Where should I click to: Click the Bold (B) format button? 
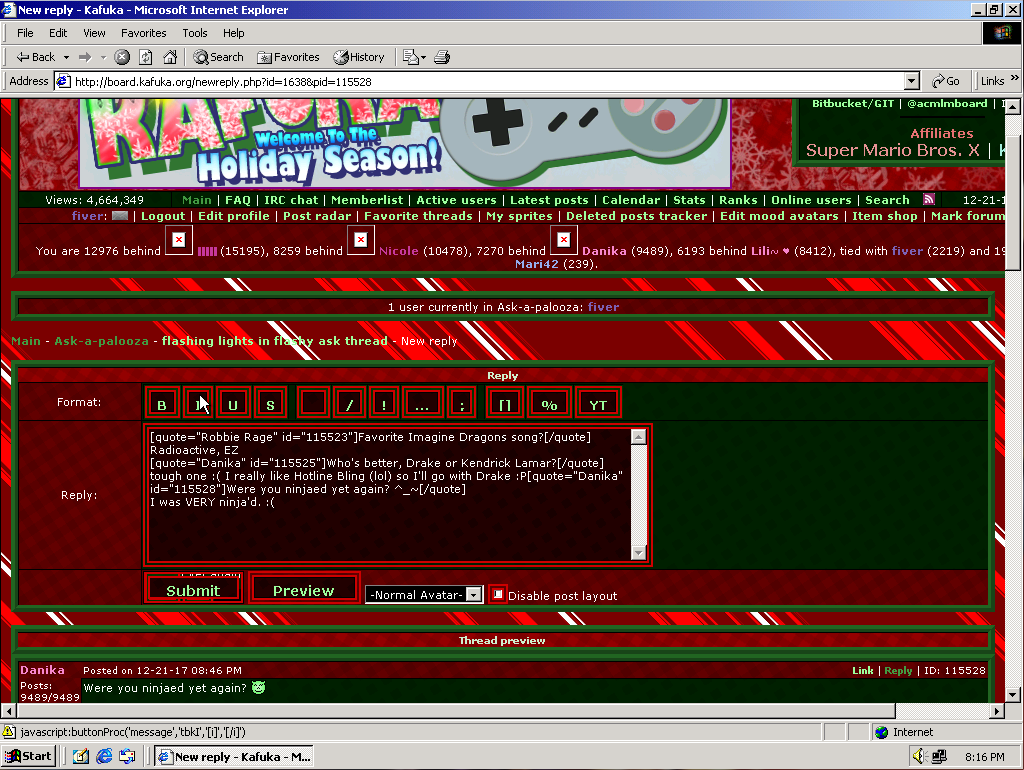pos(162,403)
